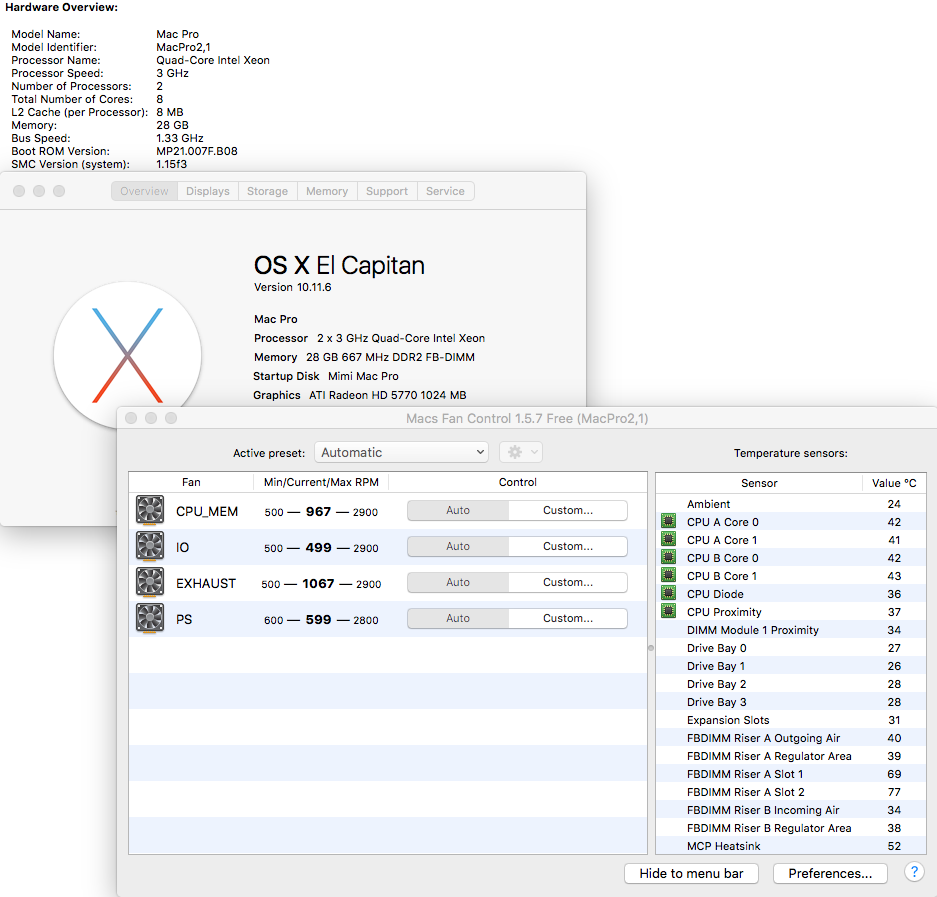
Task: Click the CPU B Core 0 chip icon
Action: (x=669, y=557)
